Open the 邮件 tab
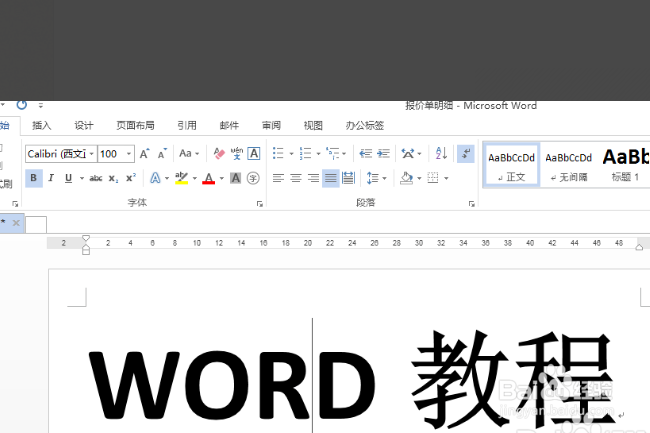The height and width of the screenshot is (433, 650). (x=229, y=126)
